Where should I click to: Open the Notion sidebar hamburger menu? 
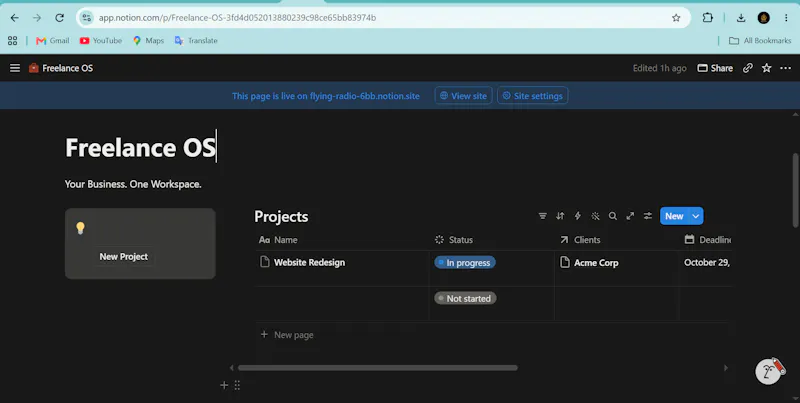pyautogui.click(x=15, y=68)
